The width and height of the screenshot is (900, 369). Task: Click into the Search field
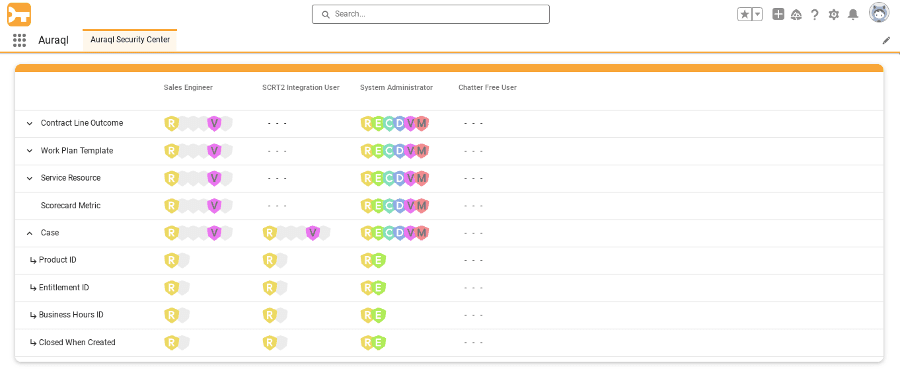pyautogui.click(x=430, y=14)
